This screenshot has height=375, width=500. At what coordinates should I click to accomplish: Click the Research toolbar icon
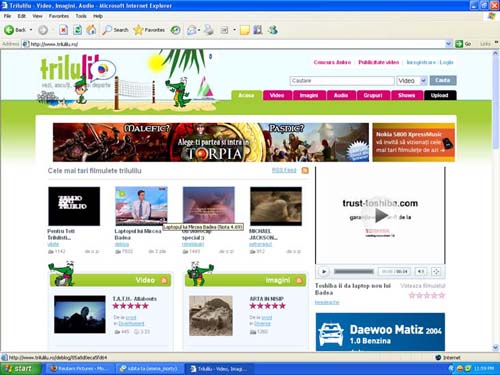258,30
